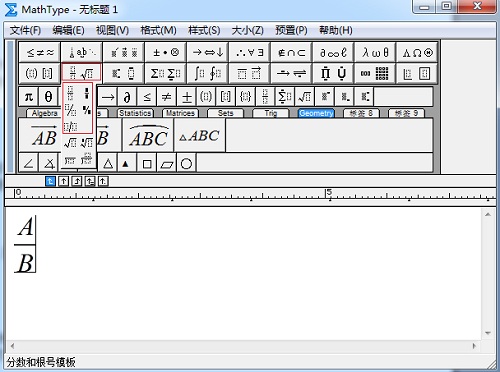
Task: Open the uppercase Greek palette (ΛΩ)
Action: pos(418,52)
